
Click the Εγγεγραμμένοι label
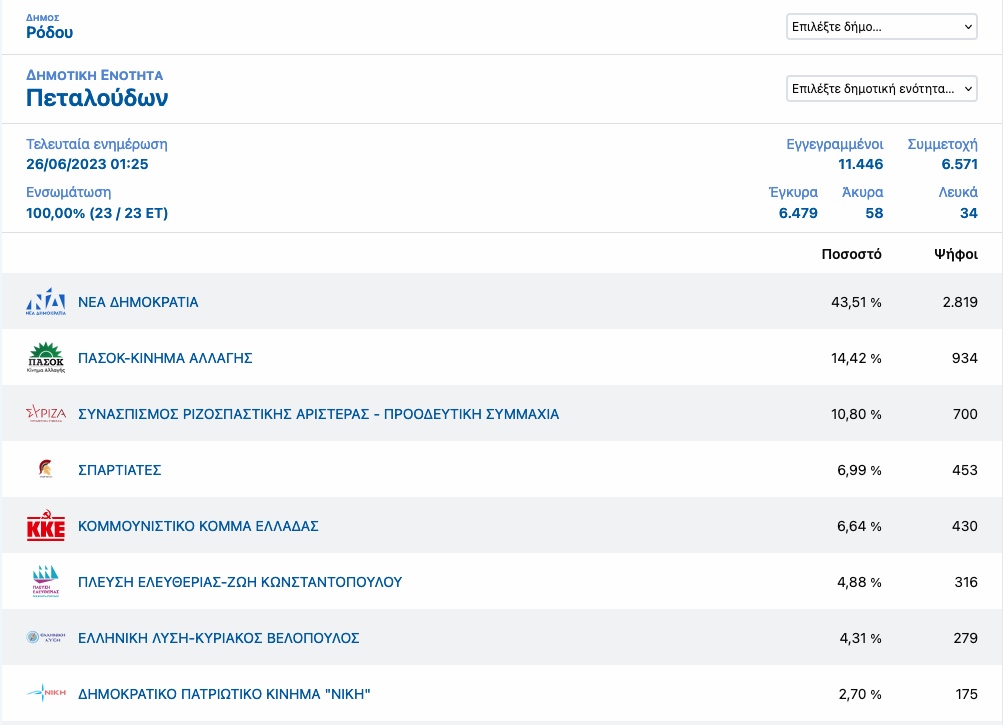click(x=835, y=145)
